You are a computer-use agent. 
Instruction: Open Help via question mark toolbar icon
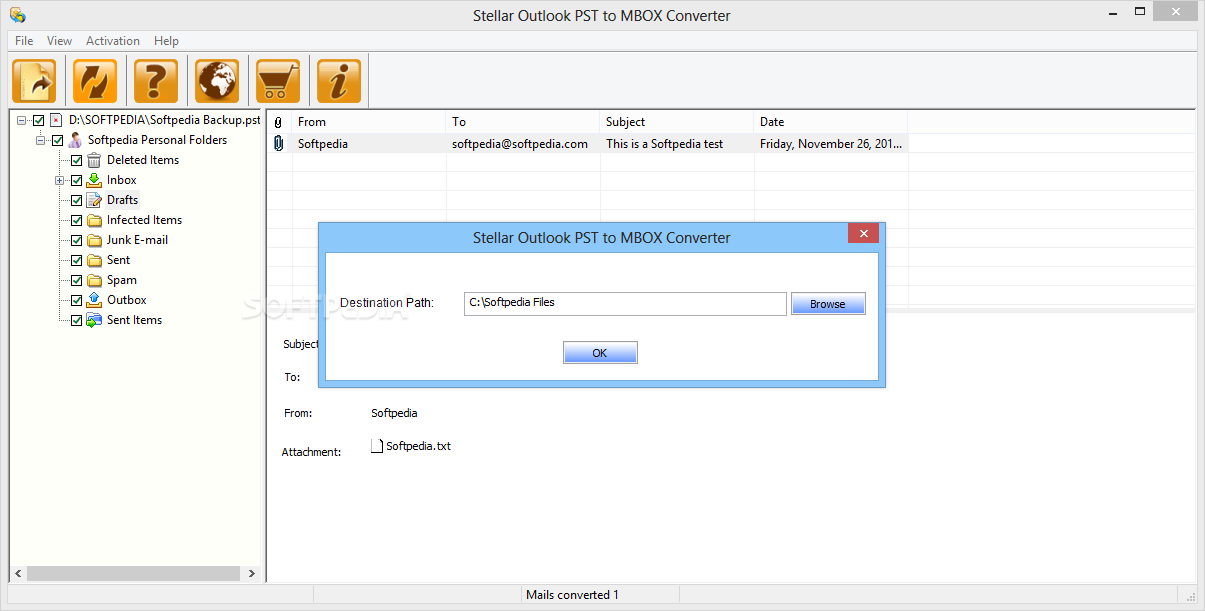[156, 81]
